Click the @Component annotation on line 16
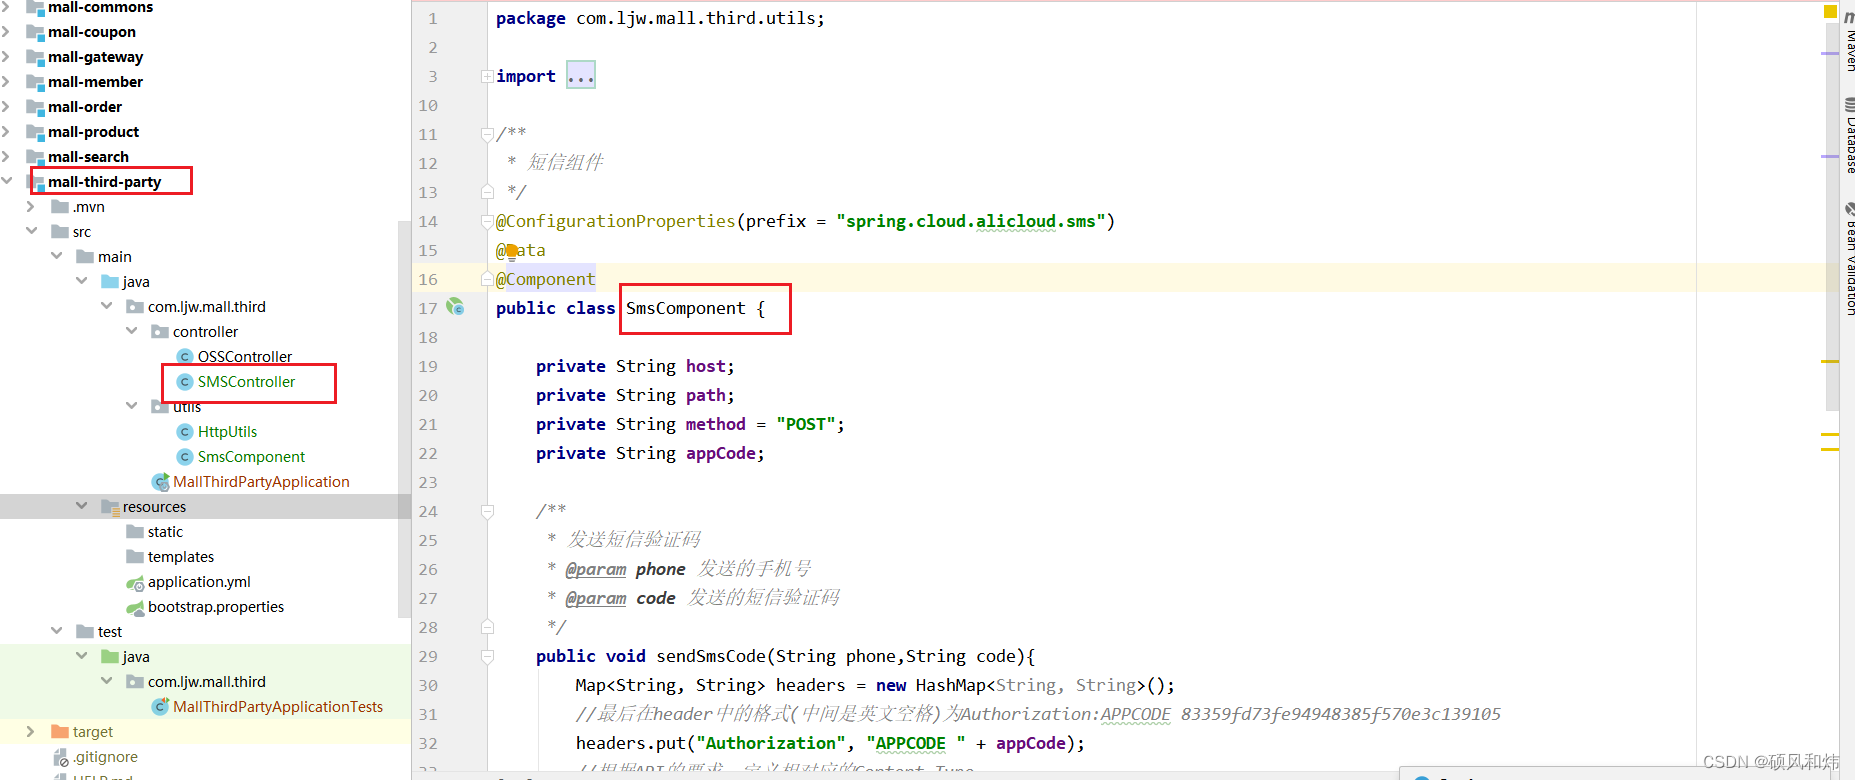The image size is (1855, 780). pyautogui.click(x=546, y=279)
